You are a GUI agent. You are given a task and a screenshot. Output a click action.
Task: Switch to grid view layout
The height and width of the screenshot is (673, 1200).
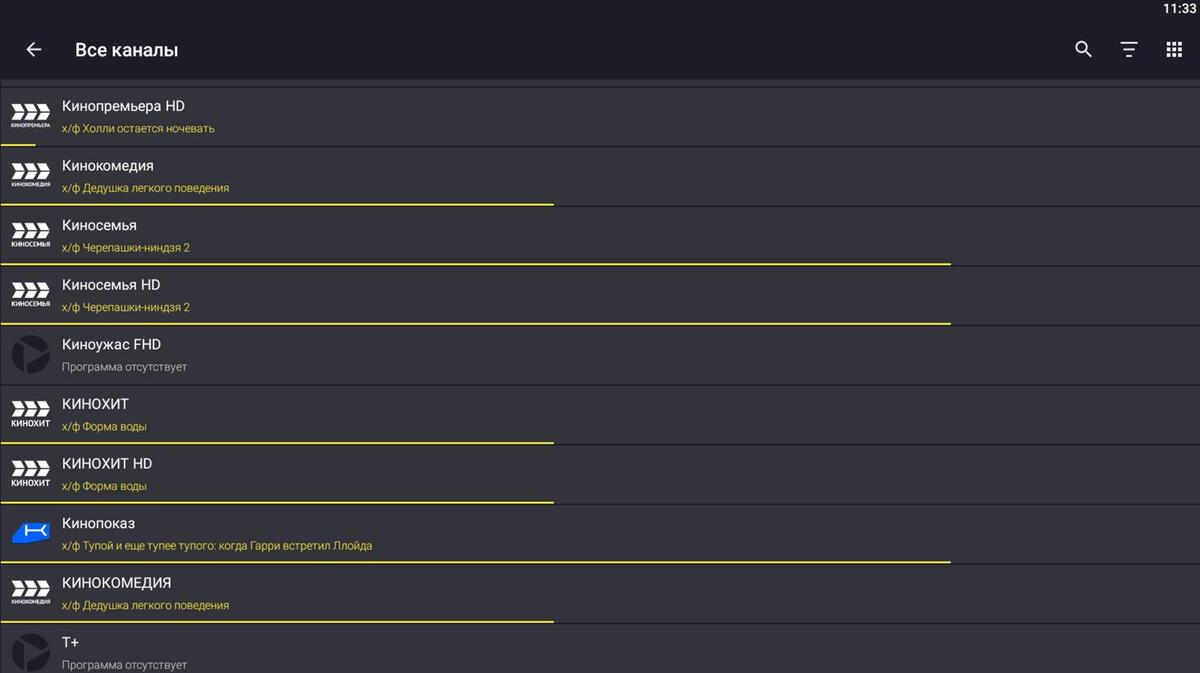pyautogui.click(x=1174, y=49)
